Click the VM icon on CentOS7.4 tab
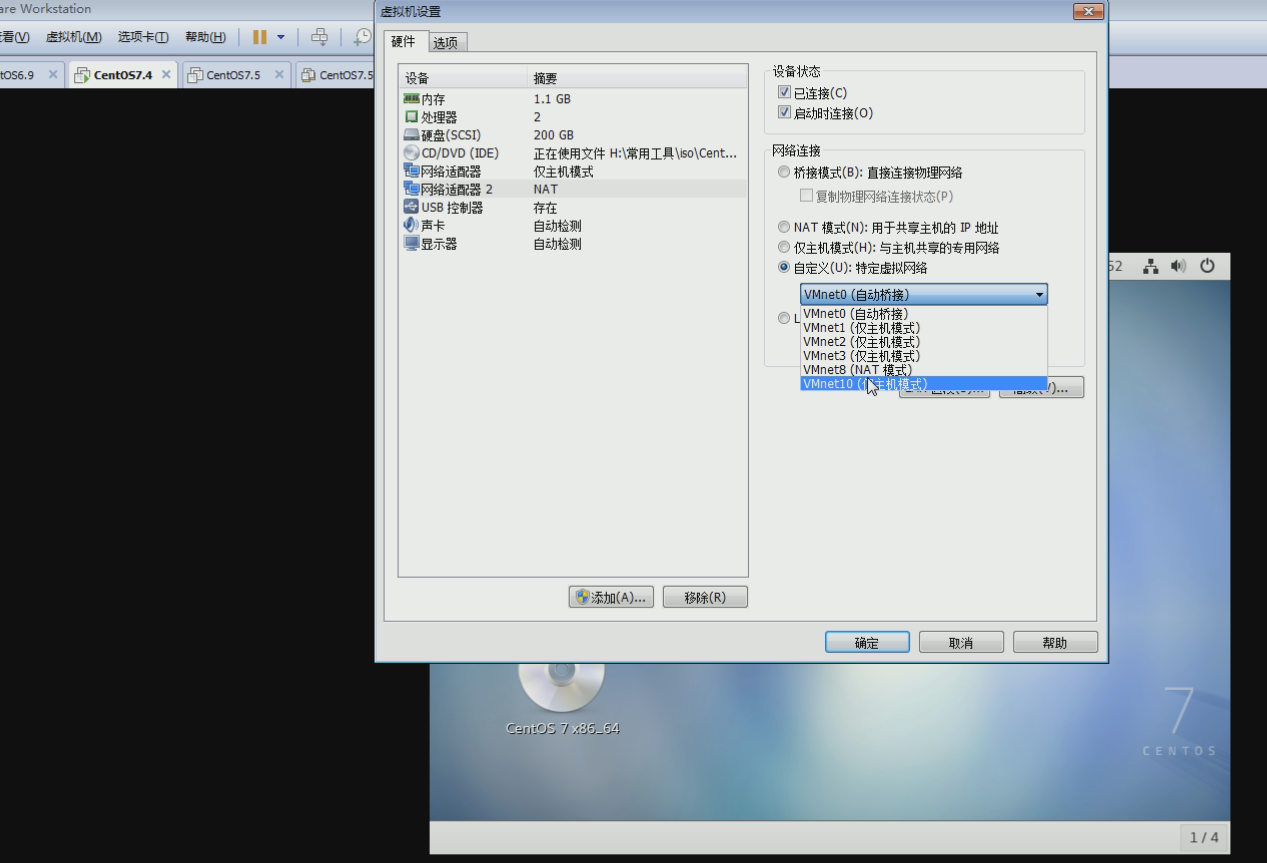Screen dimensions: 1267x863 click(82, 75)
